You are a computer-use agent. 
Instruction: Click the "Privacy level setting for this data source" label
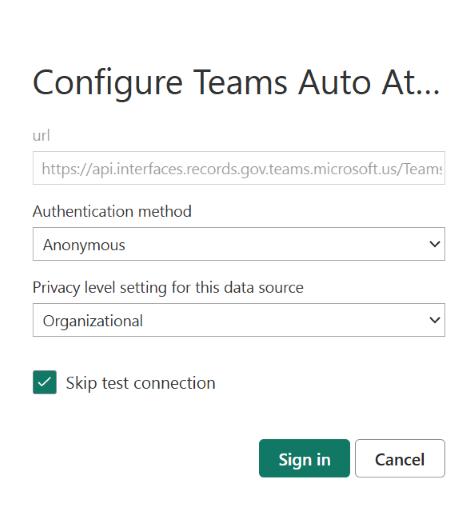[168, 288]
